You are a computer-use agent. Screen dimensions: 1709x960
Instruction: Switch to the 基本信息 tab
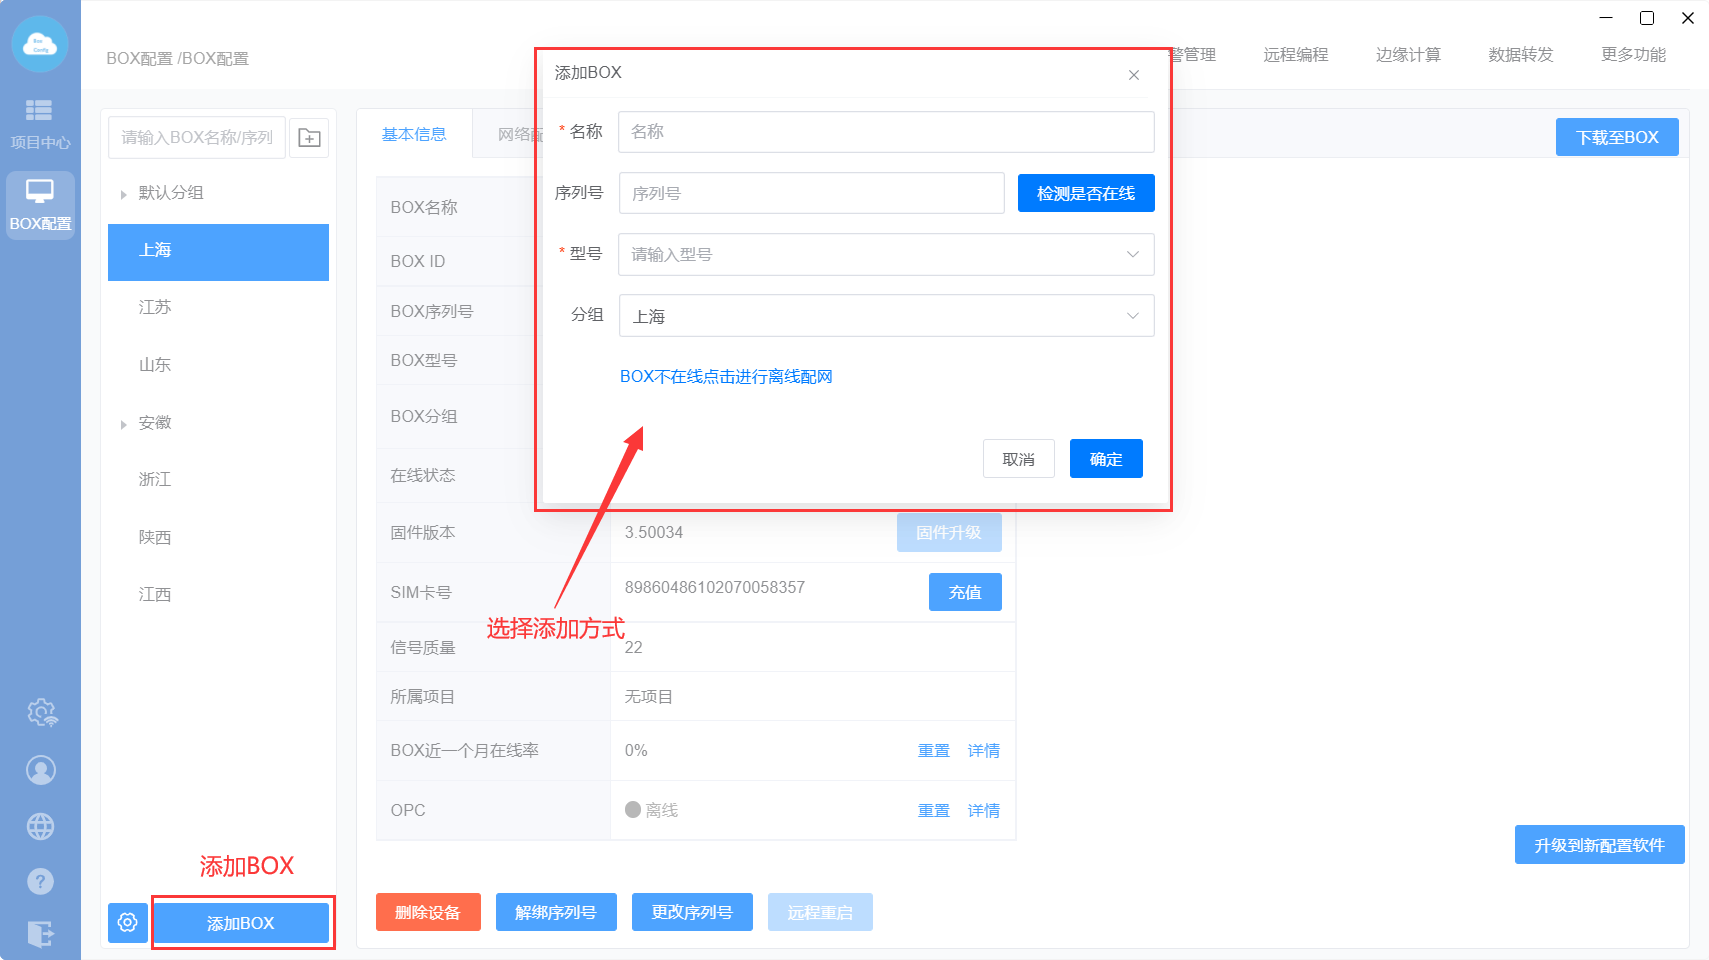[x=414, y=134]
